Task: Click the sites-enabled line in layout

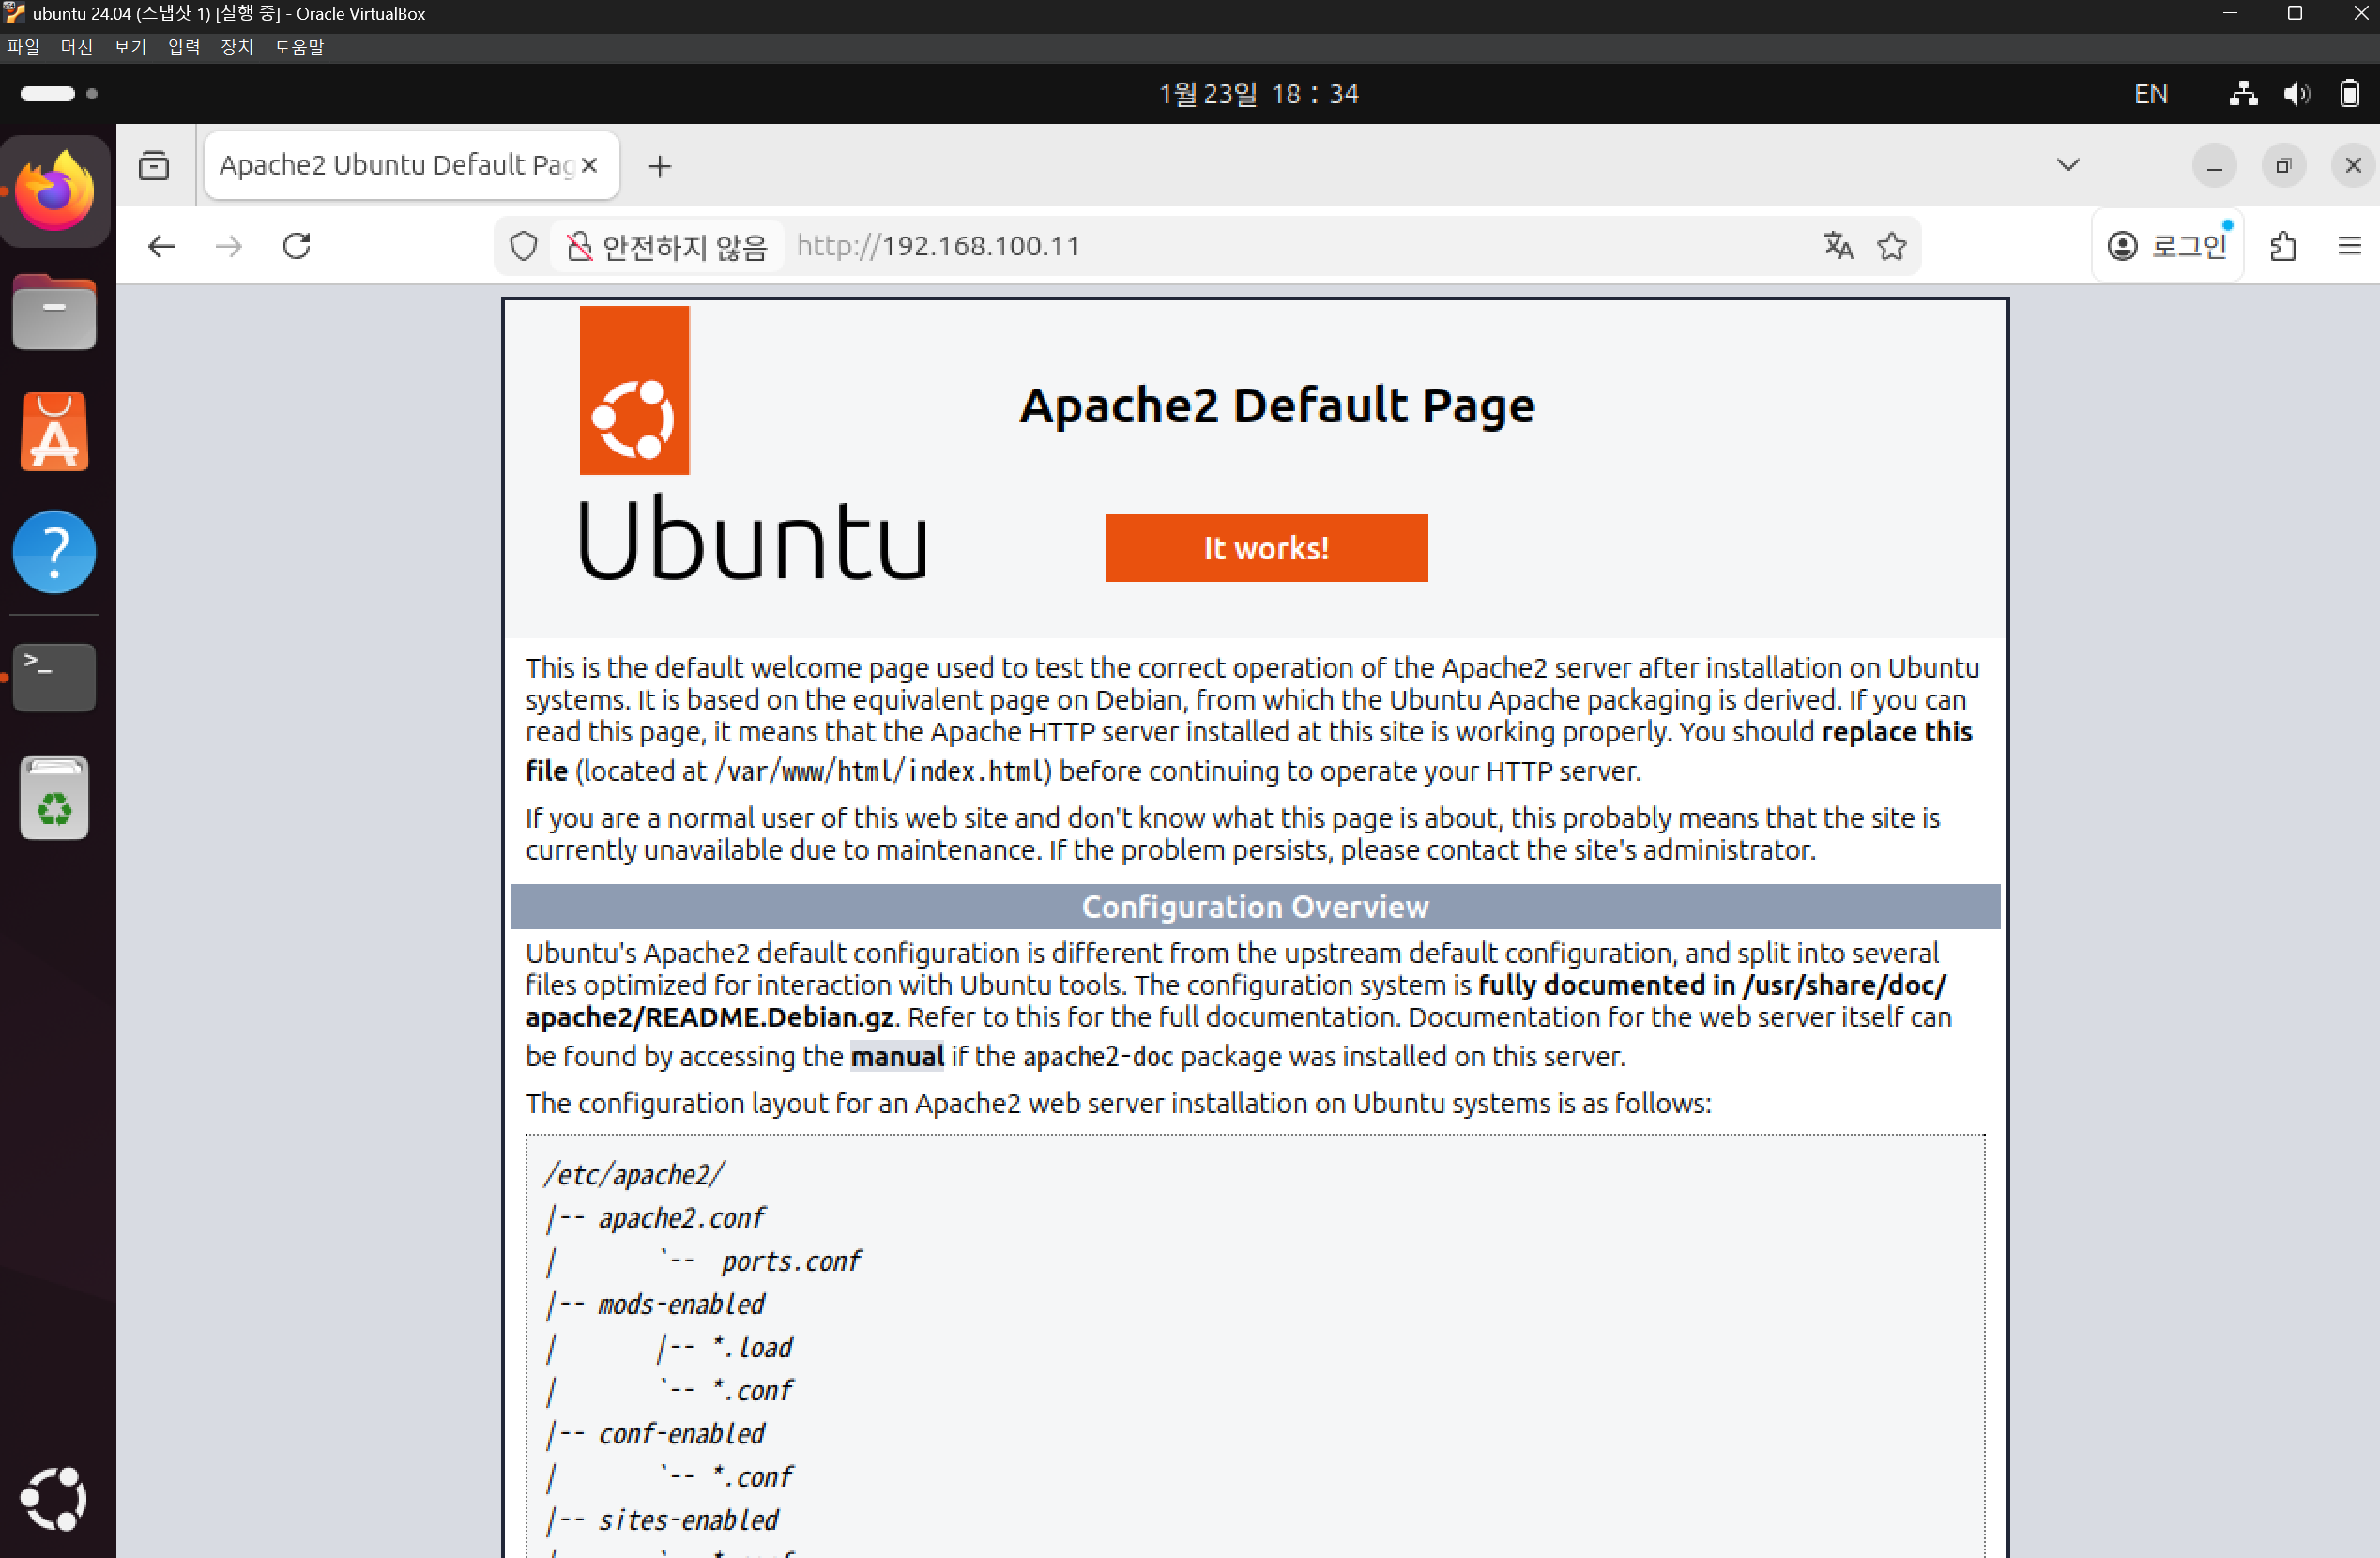Action: [688, 1520]
